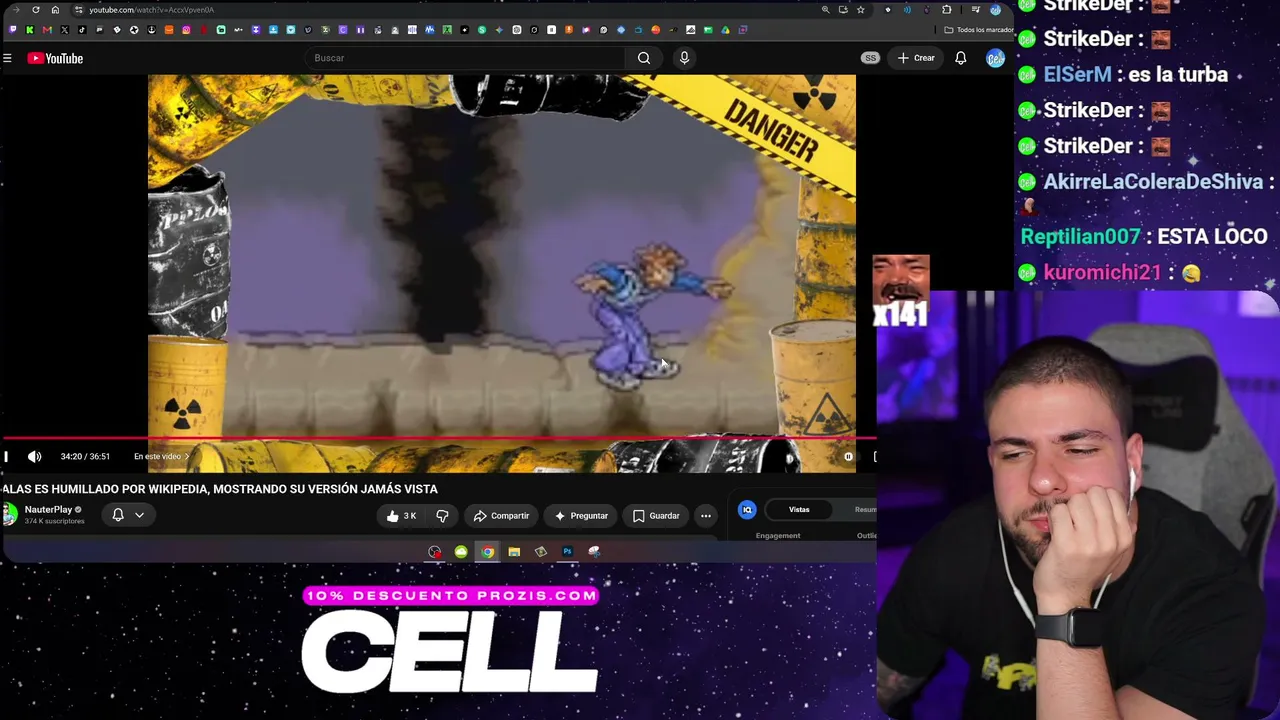Open the NauterPlay channel avatar

pyautogui.click(x=9, y=515)
